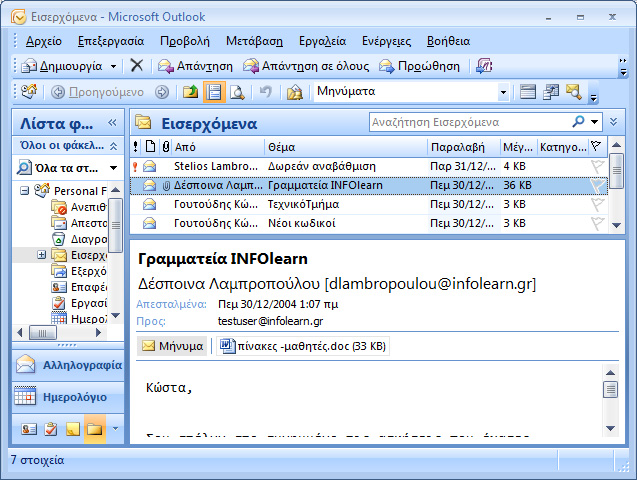Click the notes icon in navigation bottom bar
This screenshot has height=480, width=637.
(x=73, y=429)
